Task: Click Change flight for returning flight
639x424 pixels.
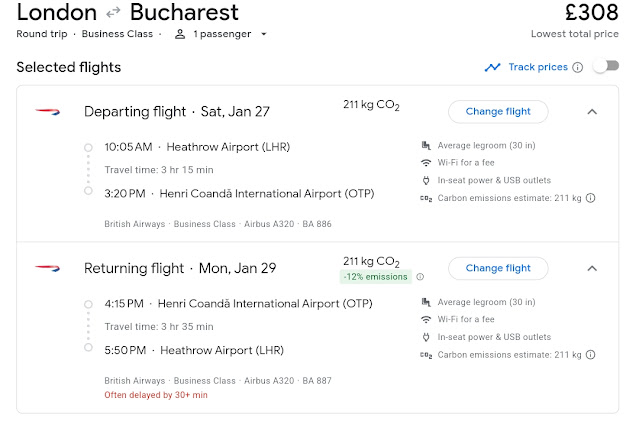Action: click(x=498, y=268)
